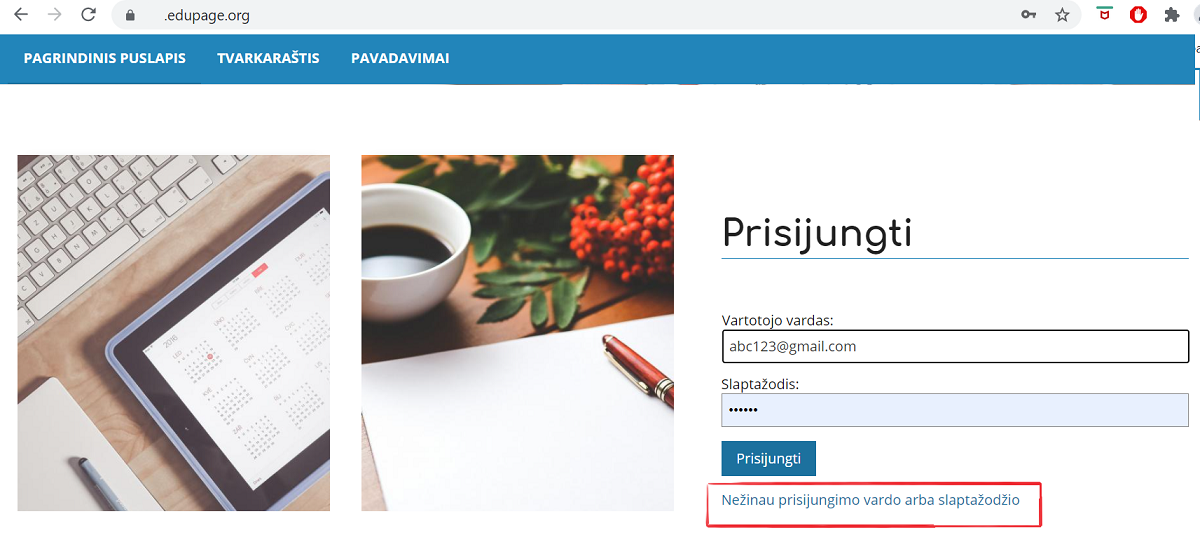The height and width of the screenshot is (535, 1200).
Task: Focus the Slaptažodis password field
Action: coord(955,410)
